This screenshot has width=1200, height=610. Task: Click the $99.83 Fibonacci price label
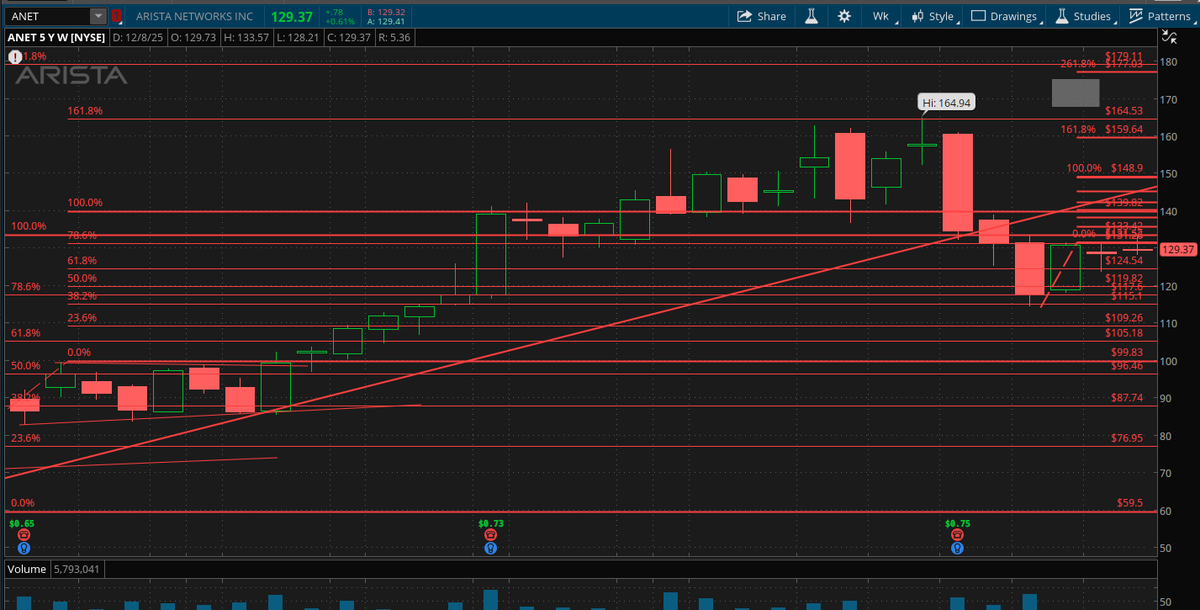pos(1127,352)
